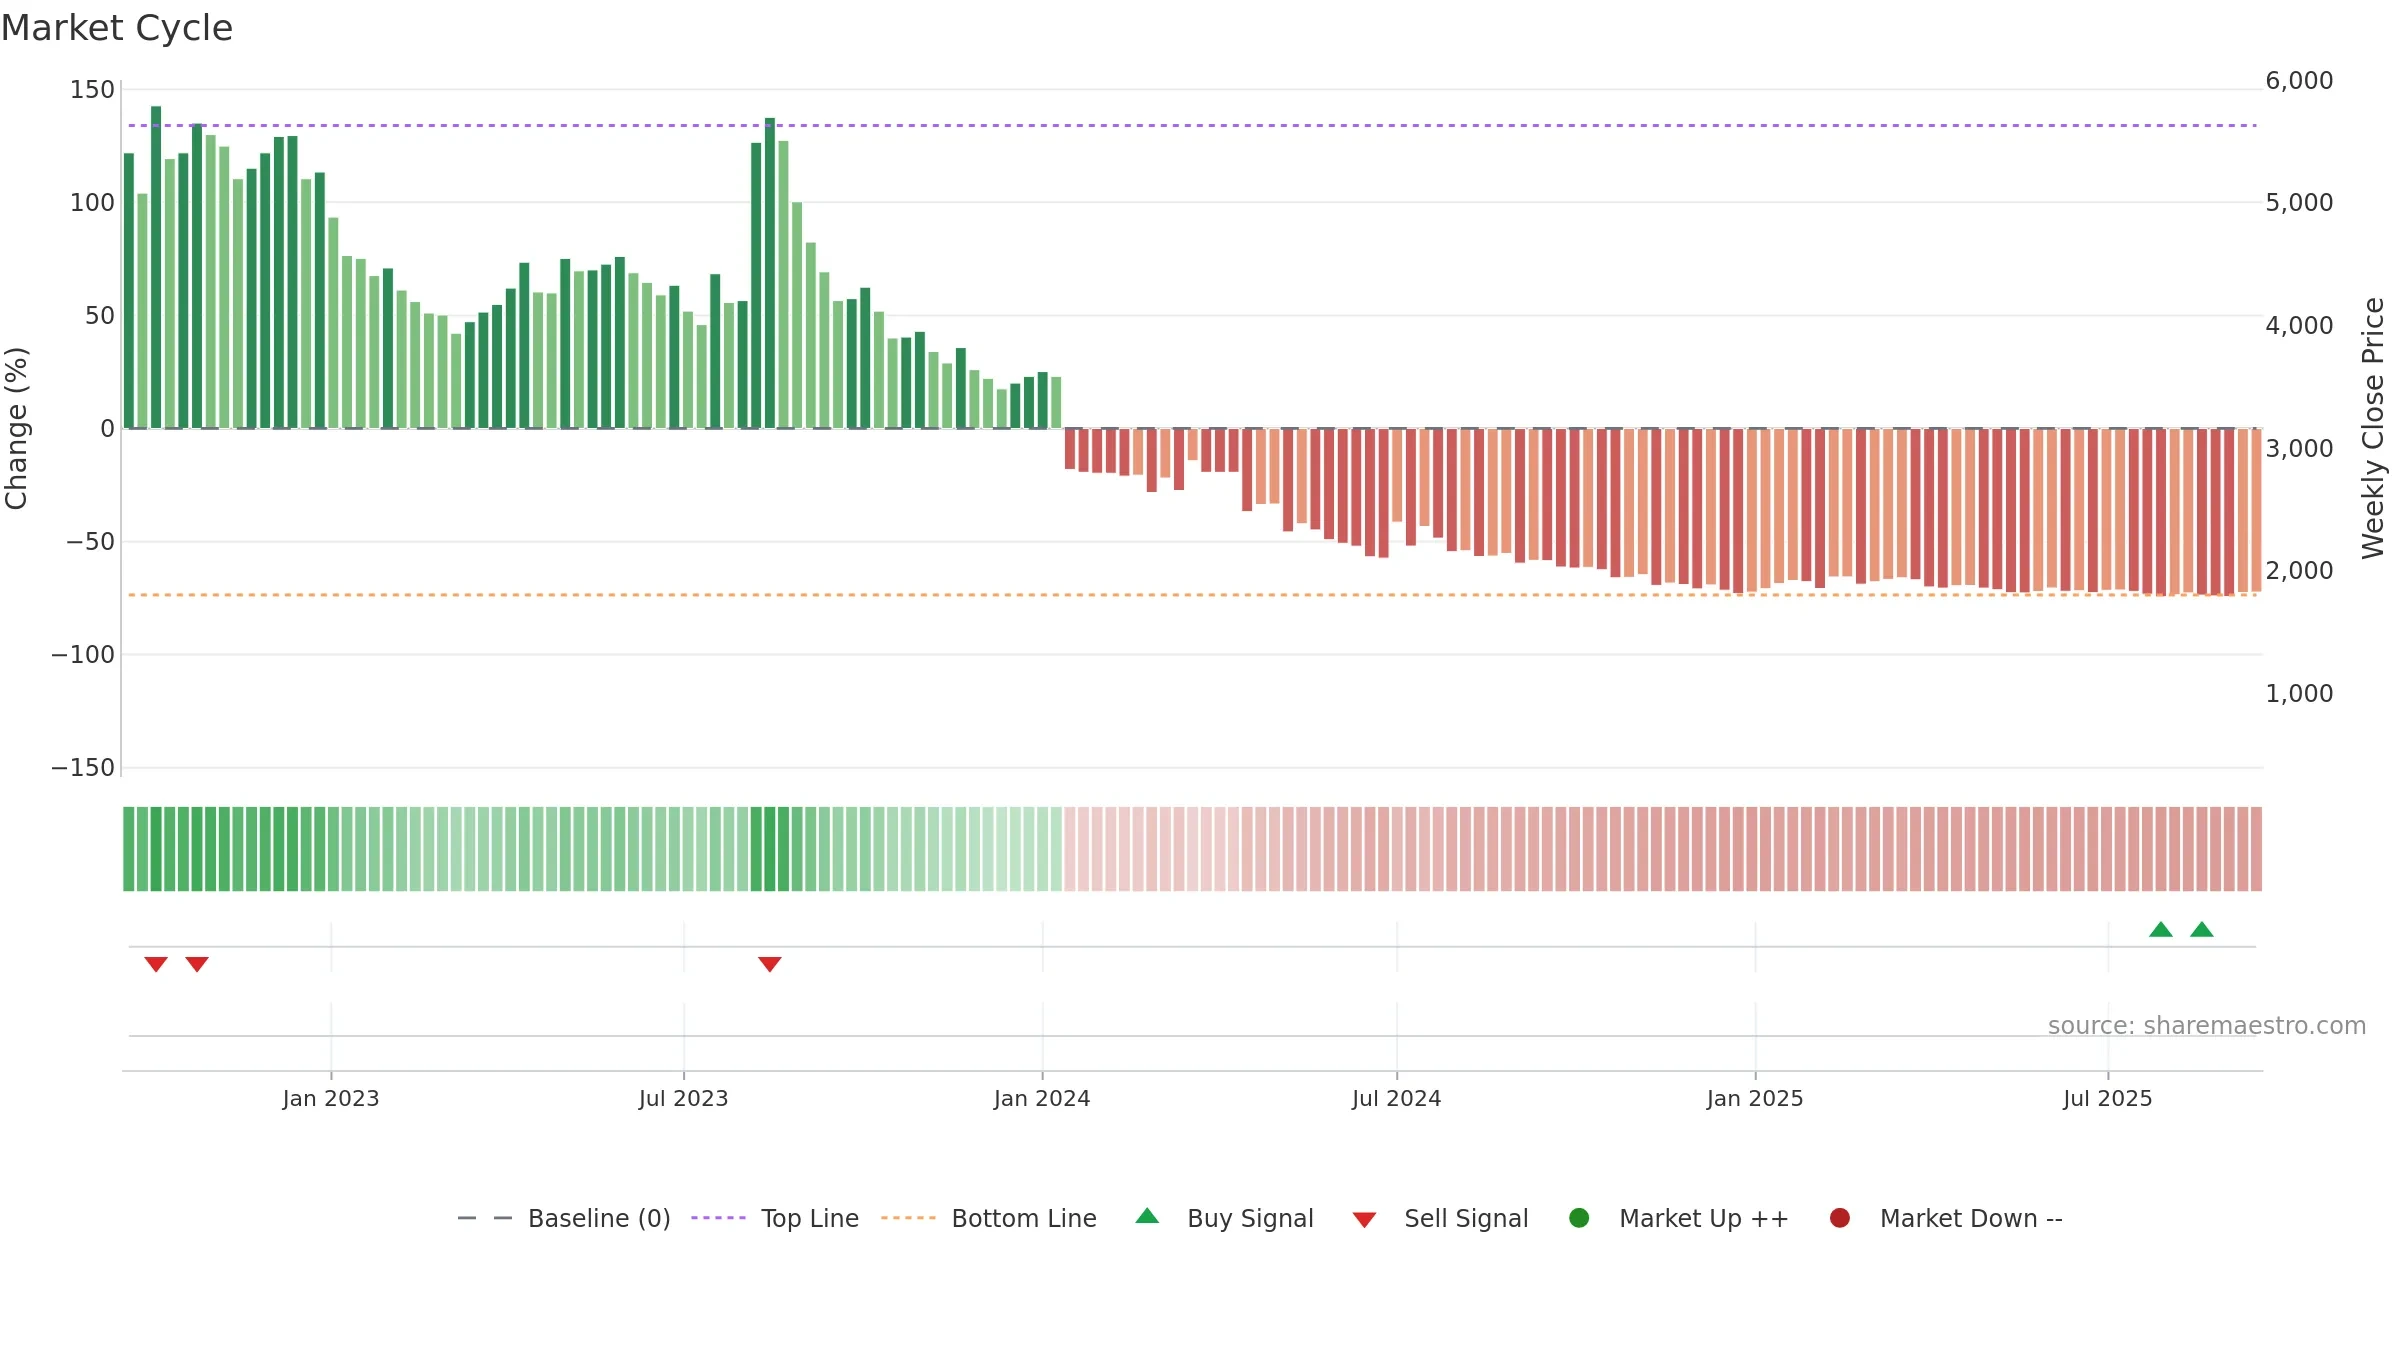This screenshot has width=2400, height=1350.
Task: Click the Jul 2023 axis label
Action: 684,1099
